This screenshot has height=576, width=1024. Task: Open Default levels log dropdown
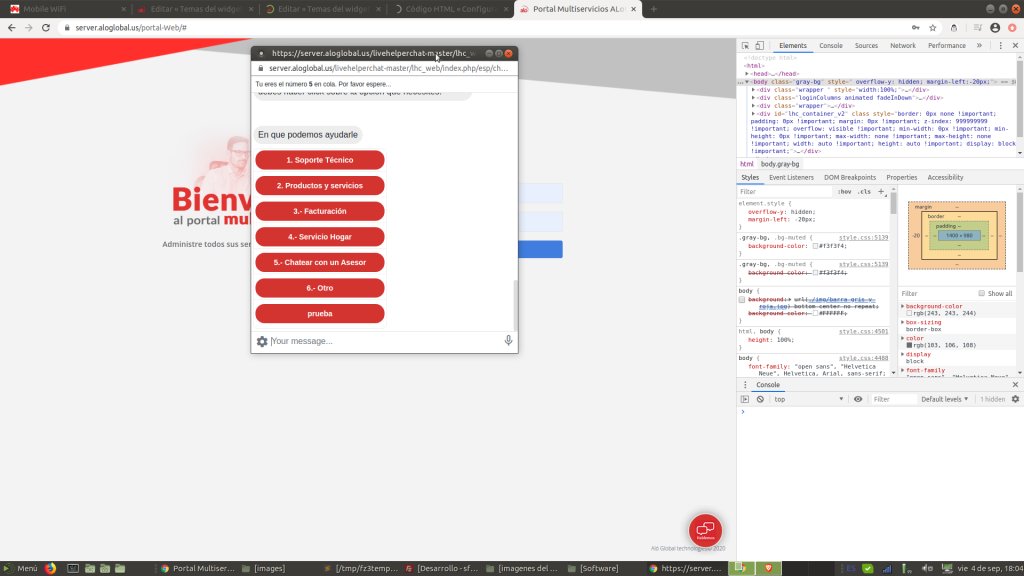tap(944, 399)
